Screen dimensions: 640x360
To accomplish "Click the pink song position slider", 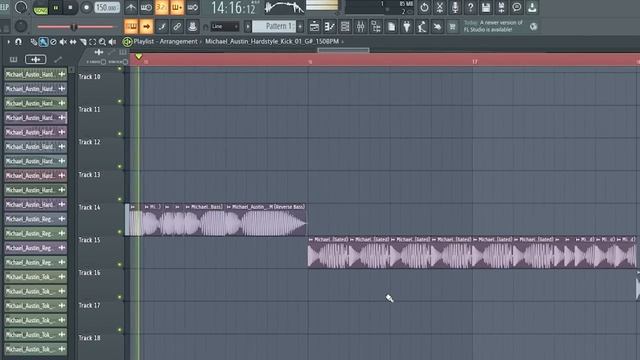I will pyautogui.click(x=76, y=27).
